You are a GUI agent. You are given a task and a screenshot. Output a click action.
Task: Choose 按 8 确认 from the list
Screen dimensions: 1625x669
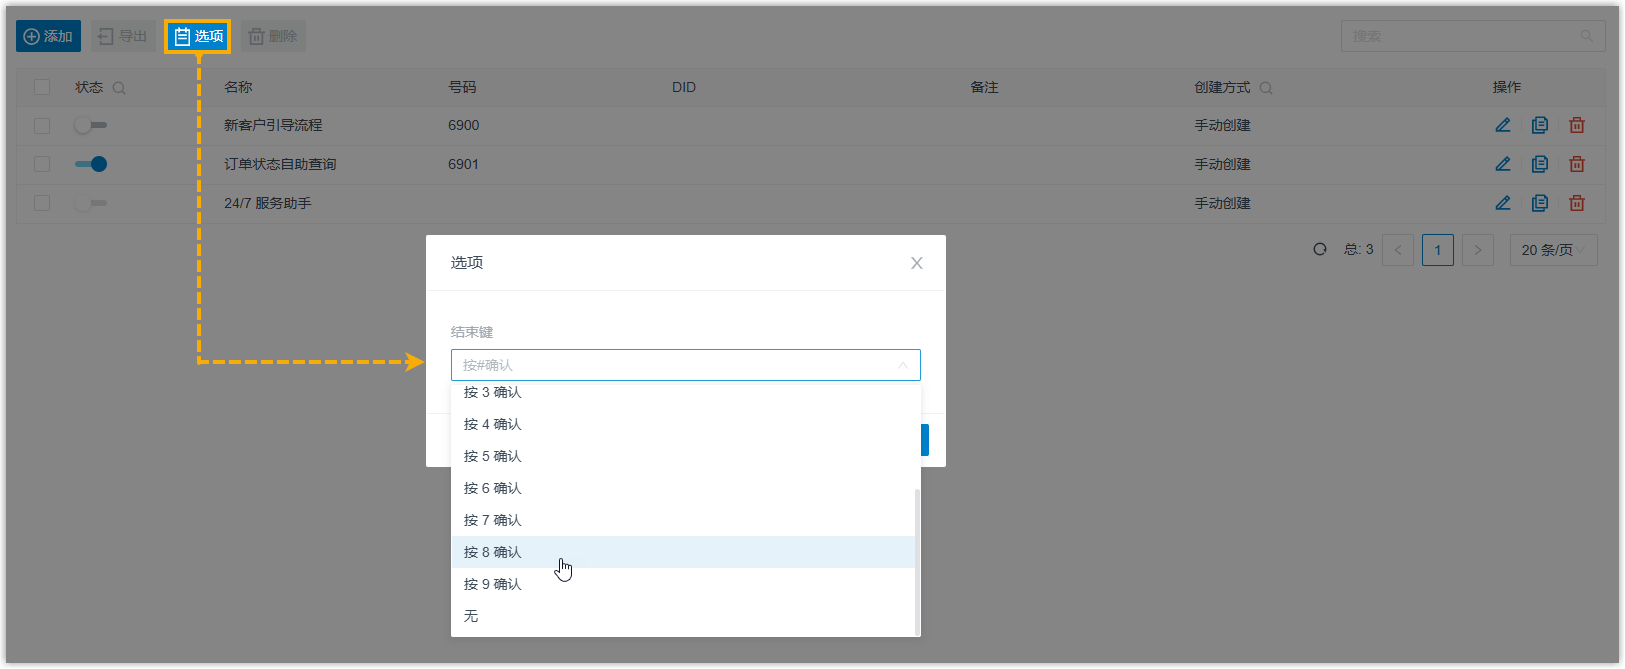coord(493,552)
